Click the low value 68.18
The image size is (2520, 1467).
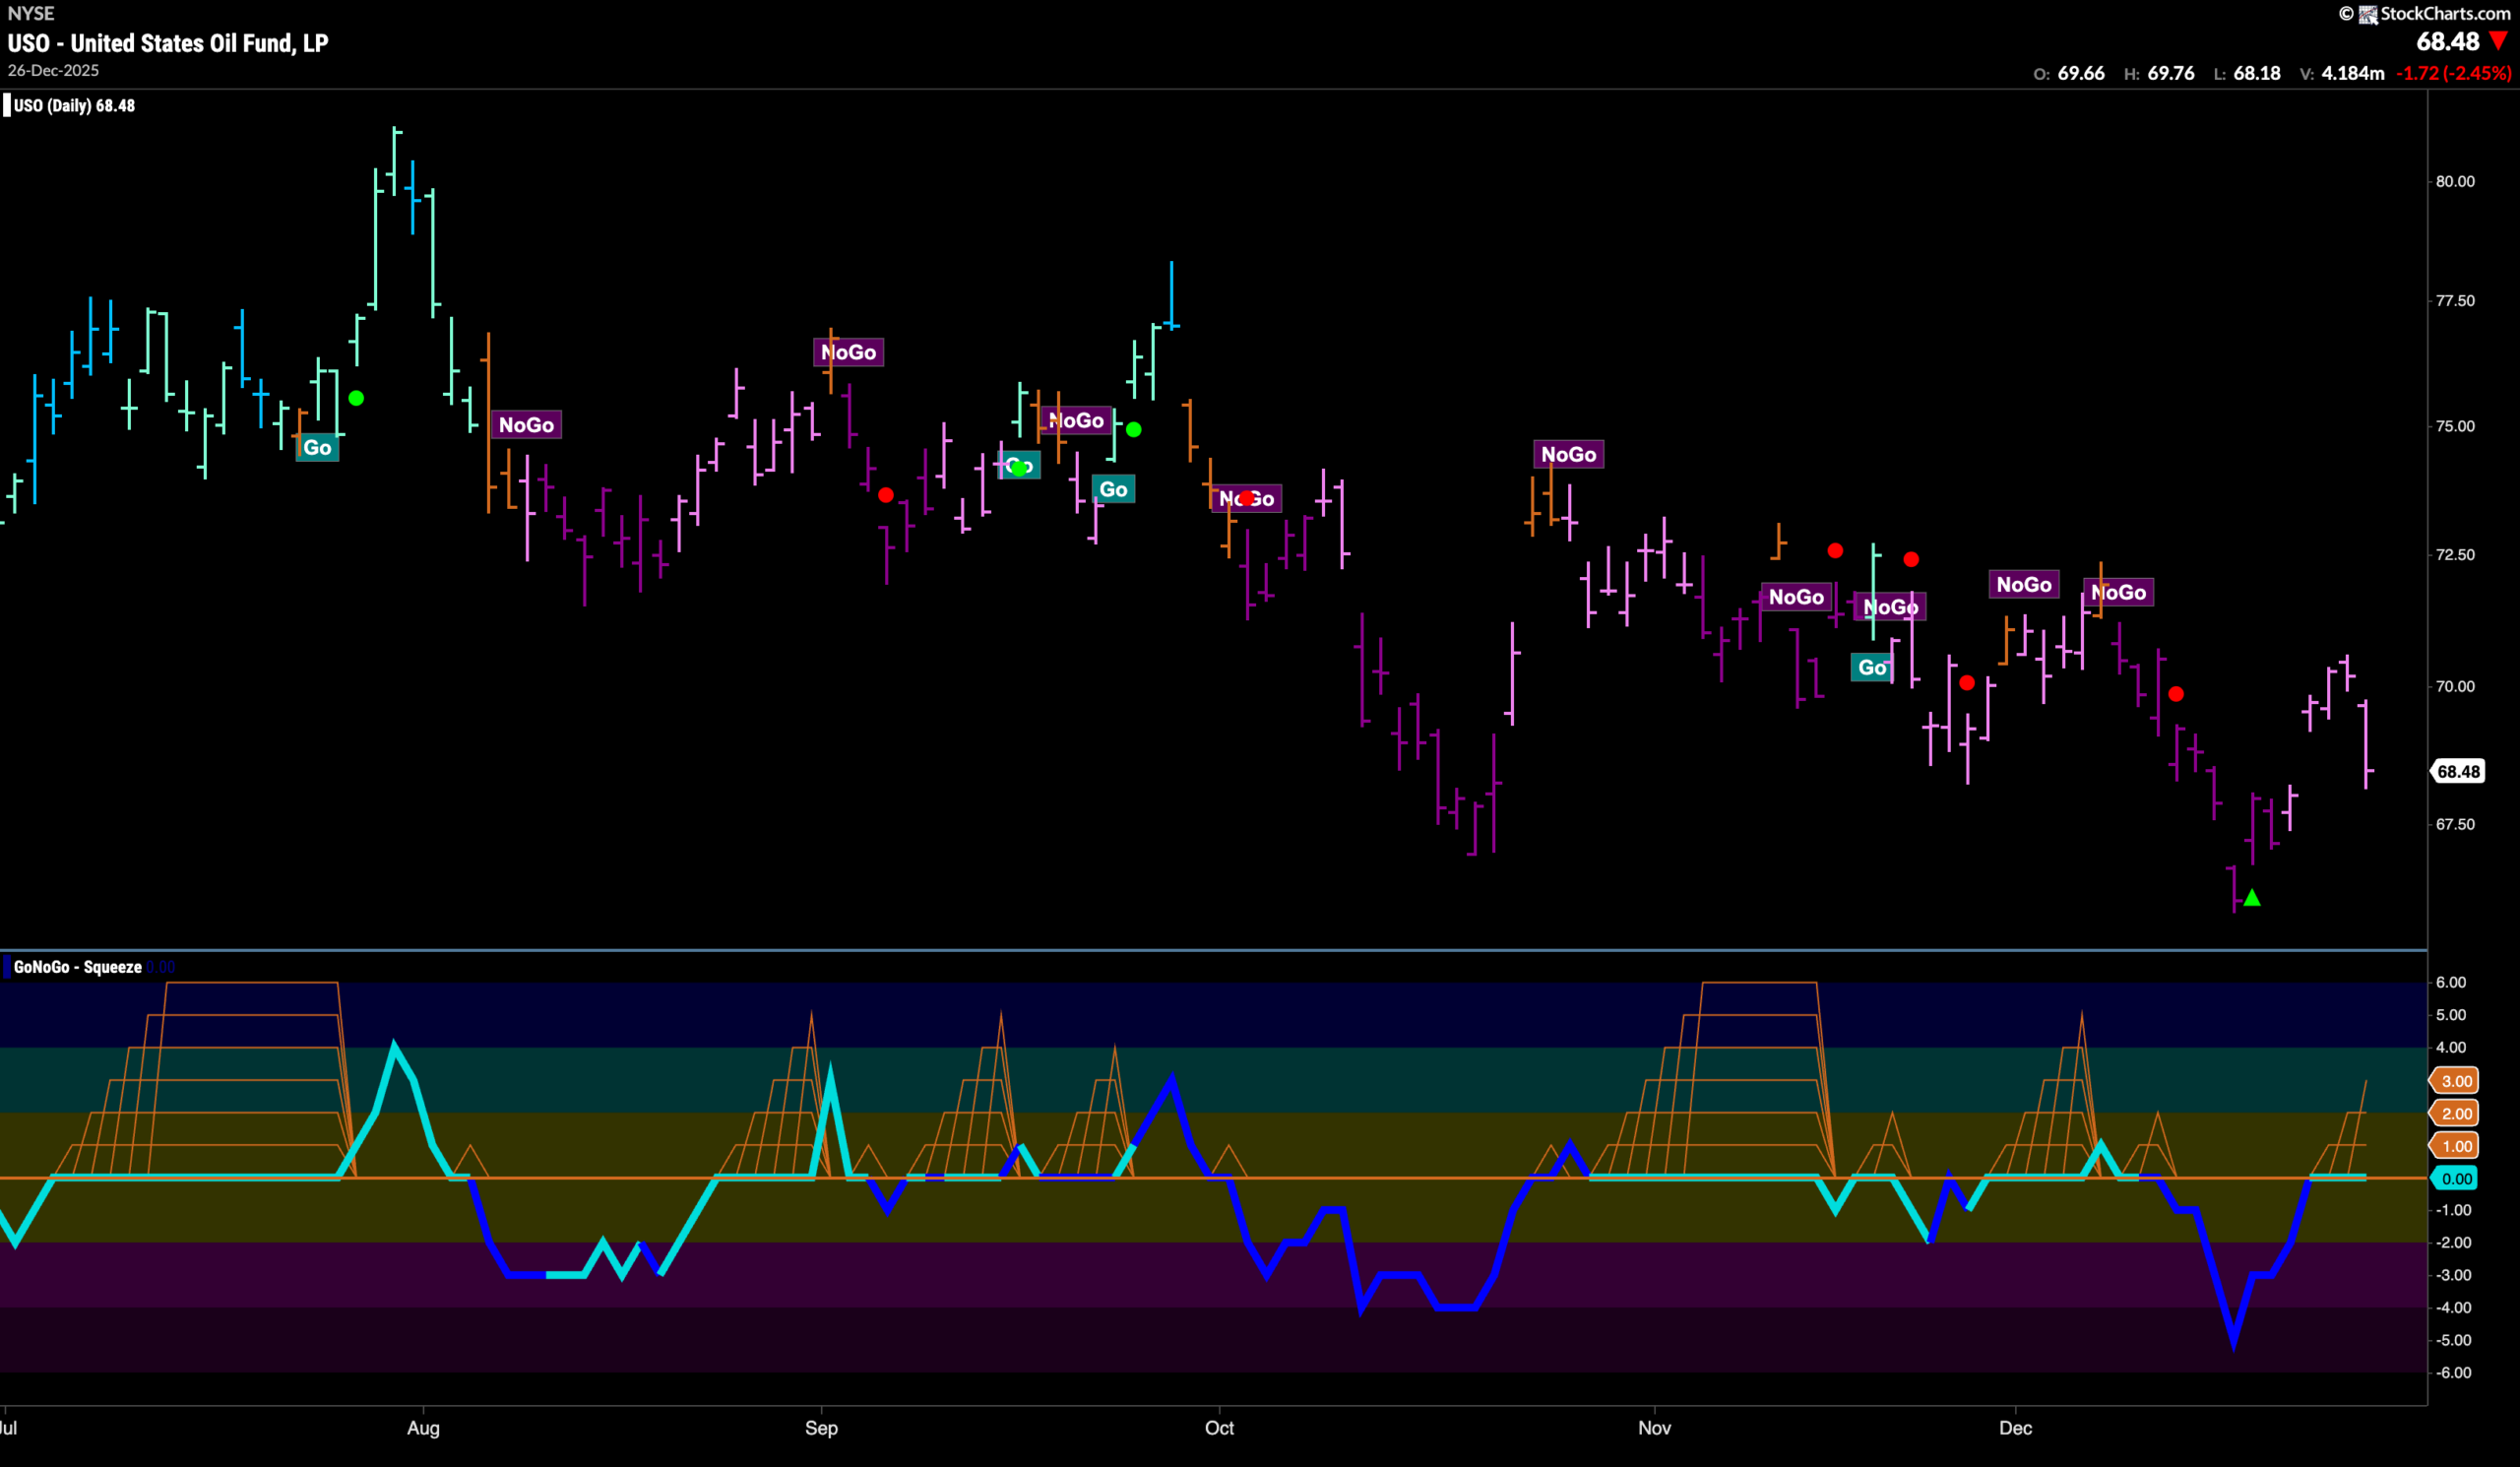click(2257, 73)
